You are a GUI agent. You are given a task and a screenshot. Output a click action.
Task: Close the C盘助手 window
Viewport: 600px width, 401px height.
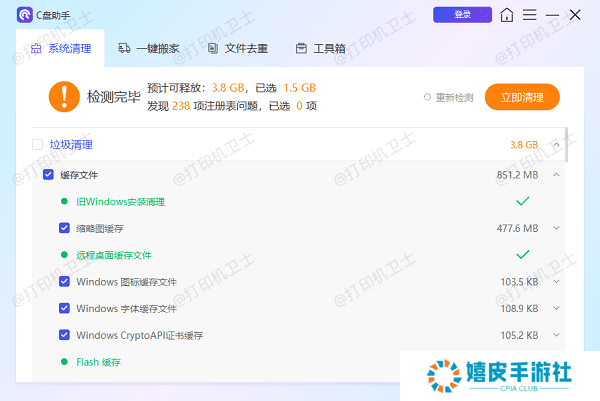(575, 15)
